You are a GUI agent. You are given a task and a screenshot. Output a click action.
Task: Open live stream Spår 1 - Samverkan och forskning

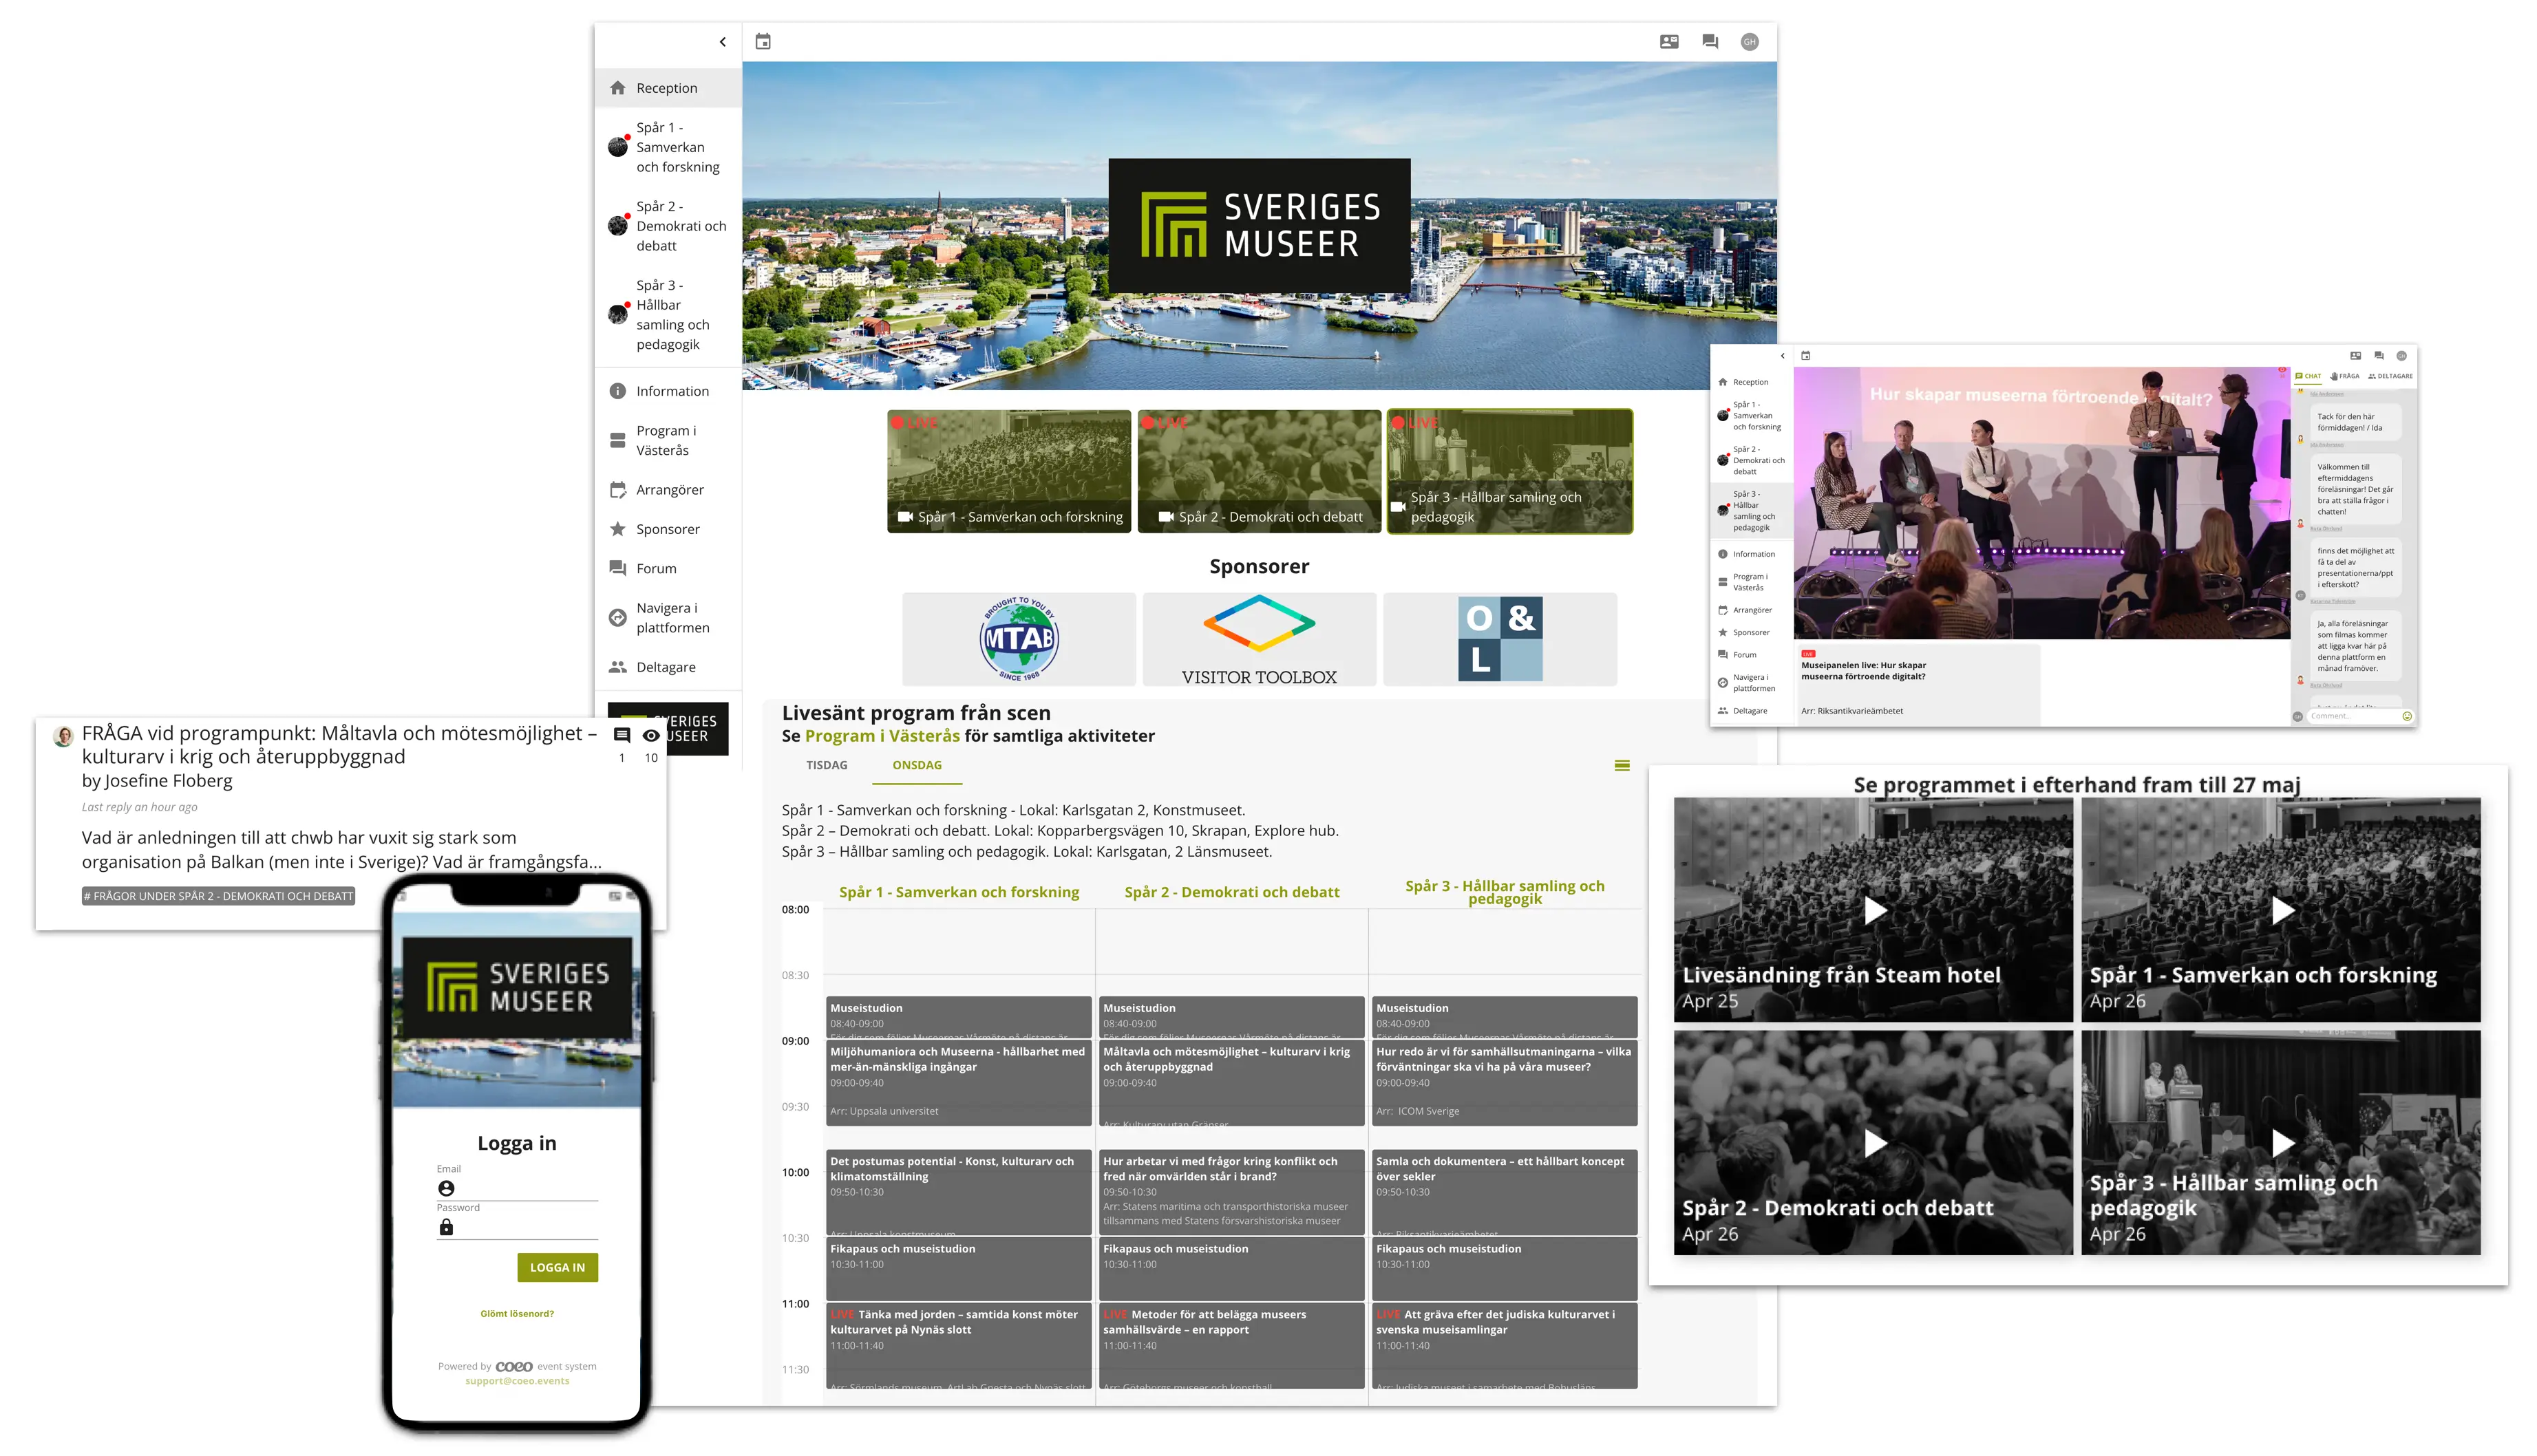coord(1009,471)
